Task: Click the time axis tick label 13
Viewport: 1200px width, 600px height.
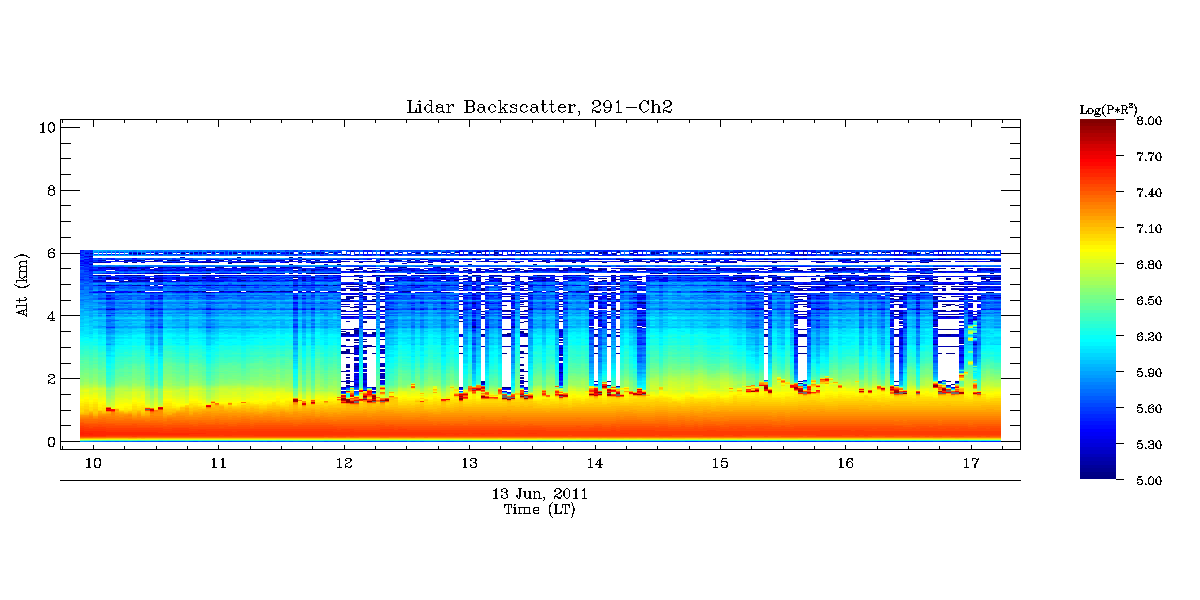Action: (469, 464)
